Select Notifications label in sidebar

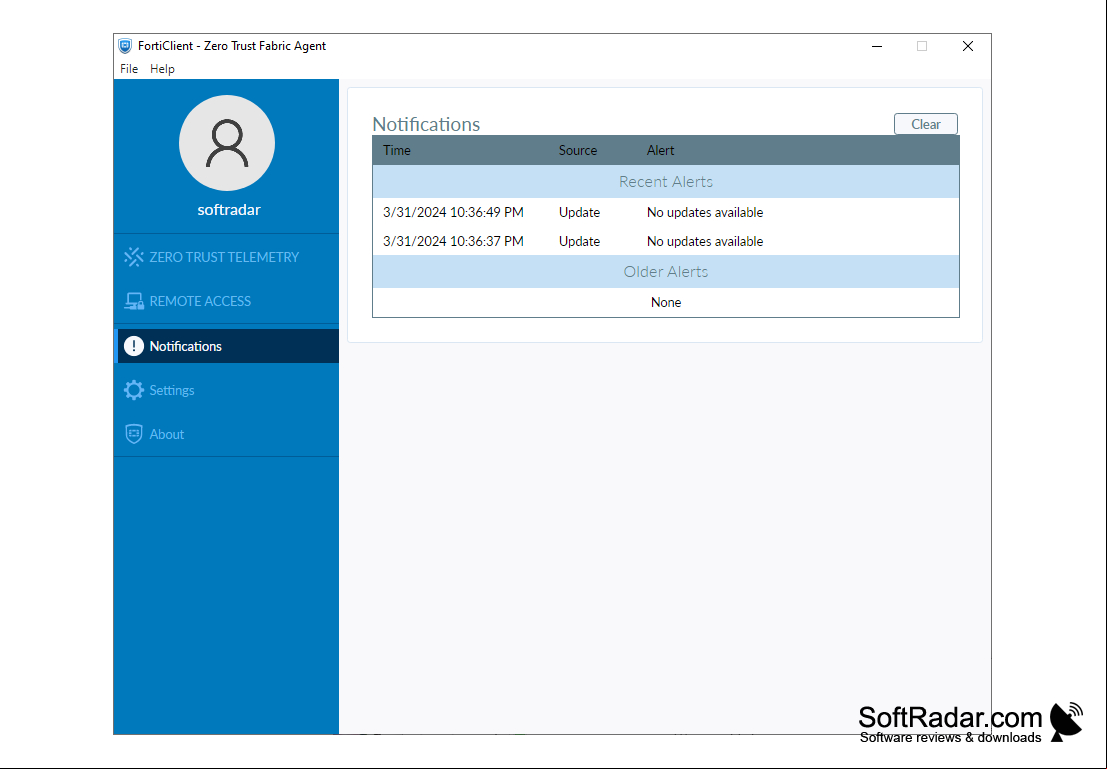186,346
